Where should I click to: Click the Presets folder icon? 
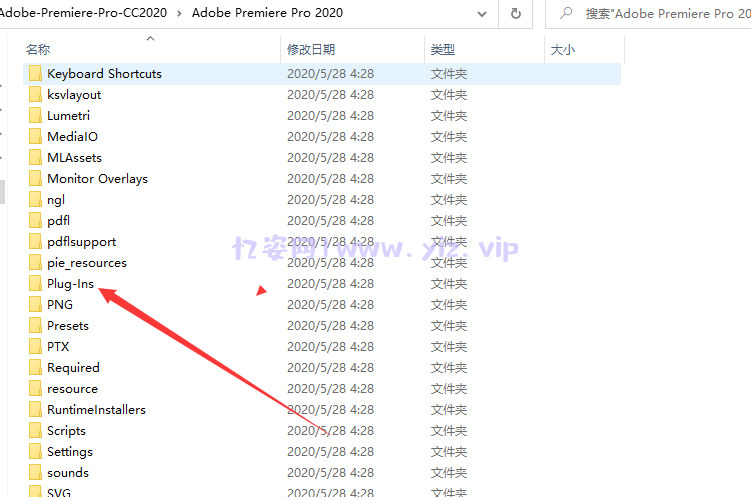(35, 326)
